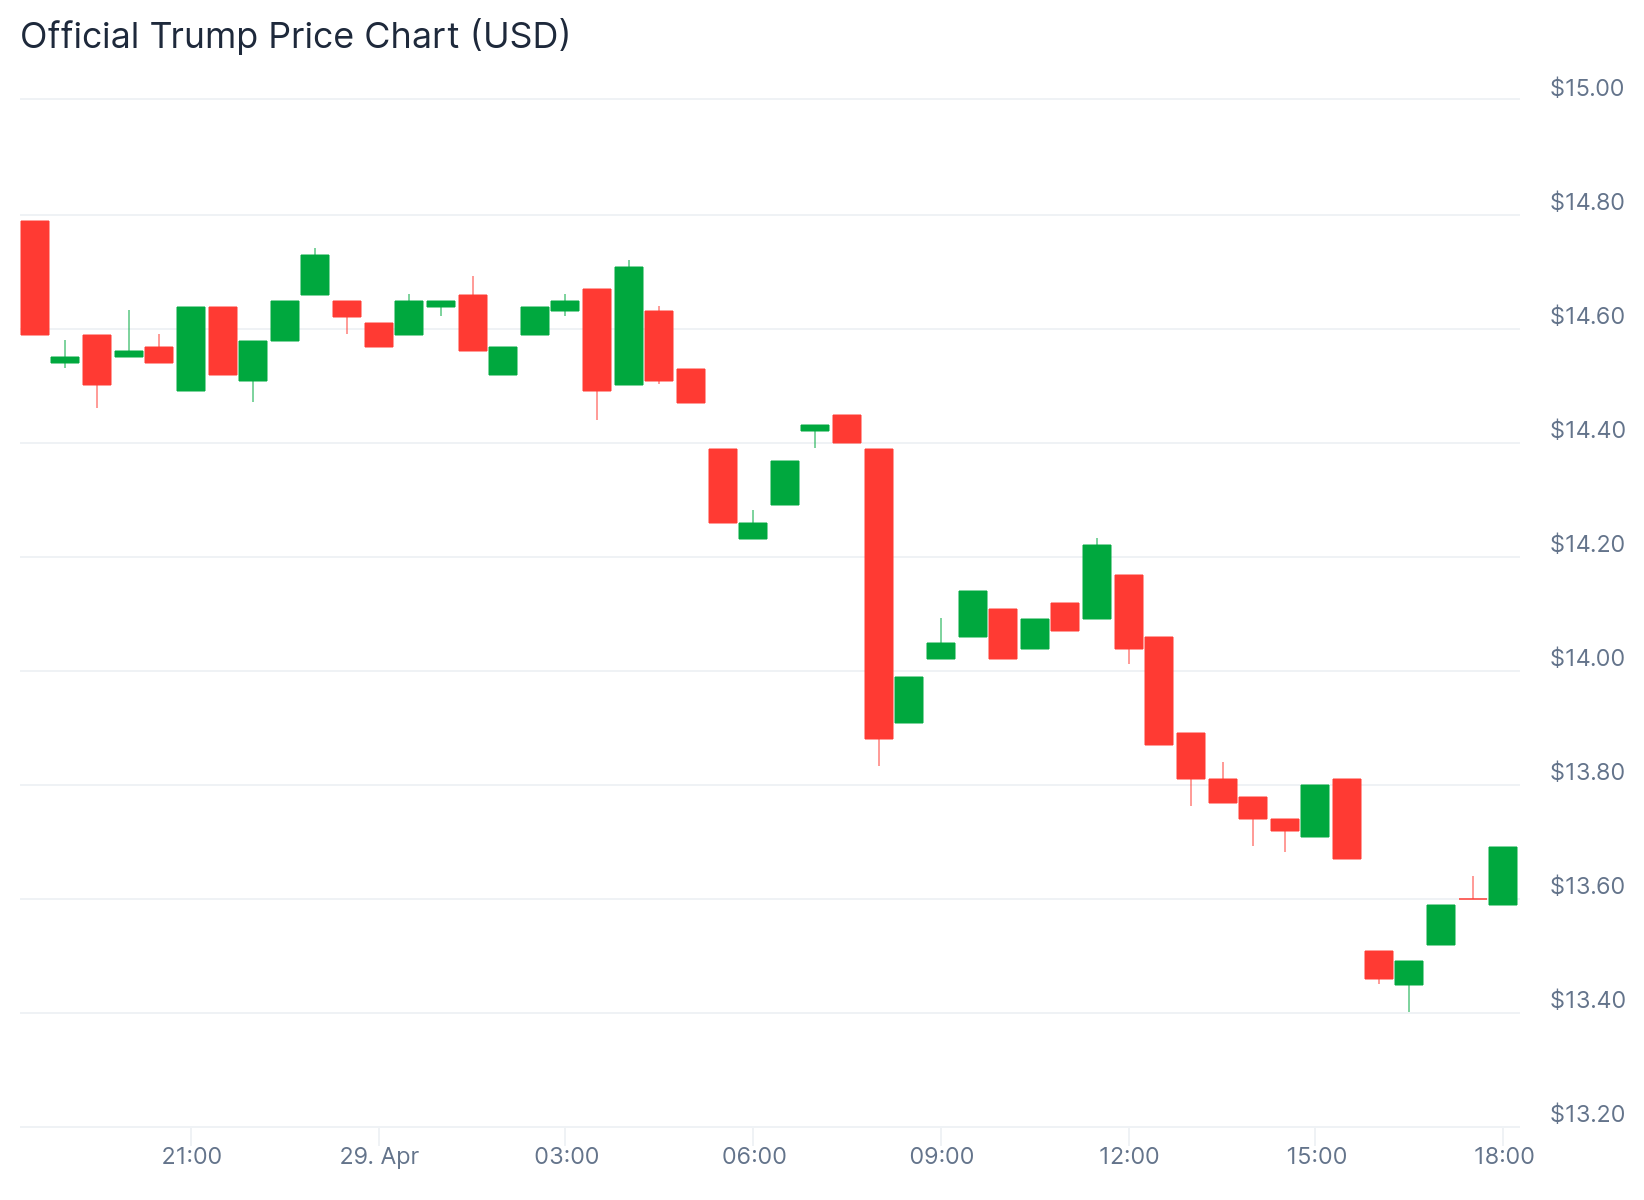The image size is (1644, 1200).
Task: Click the tallest red candlestick after 06:00
Action: 879,594
